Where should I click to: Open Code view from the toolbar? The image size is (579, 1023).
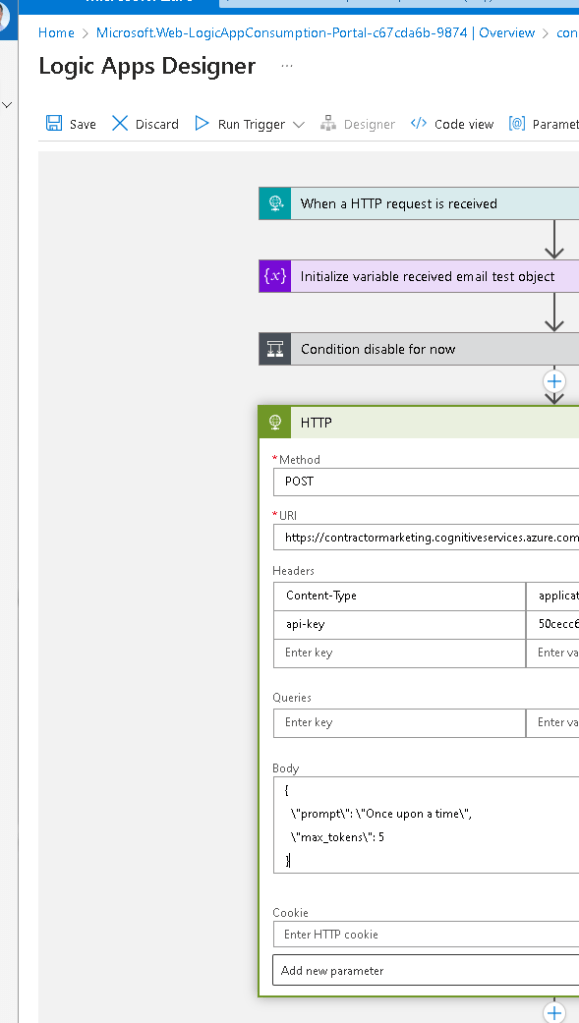452,124
